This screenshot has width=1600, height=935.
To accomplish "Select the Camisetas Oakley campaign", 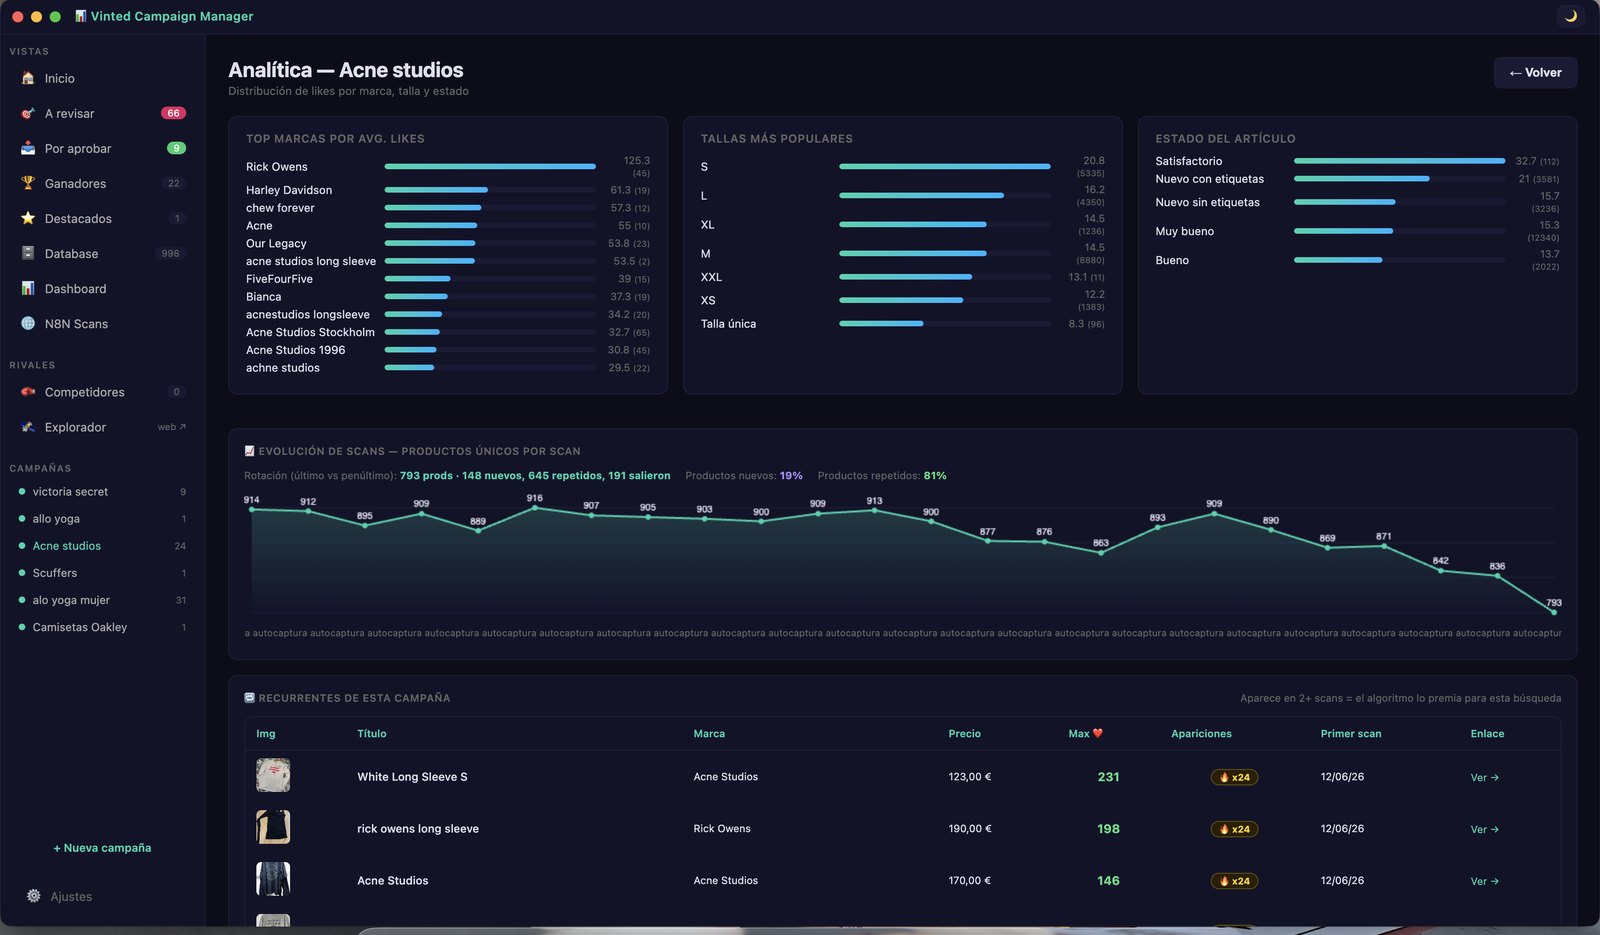I will coord(103,627).
